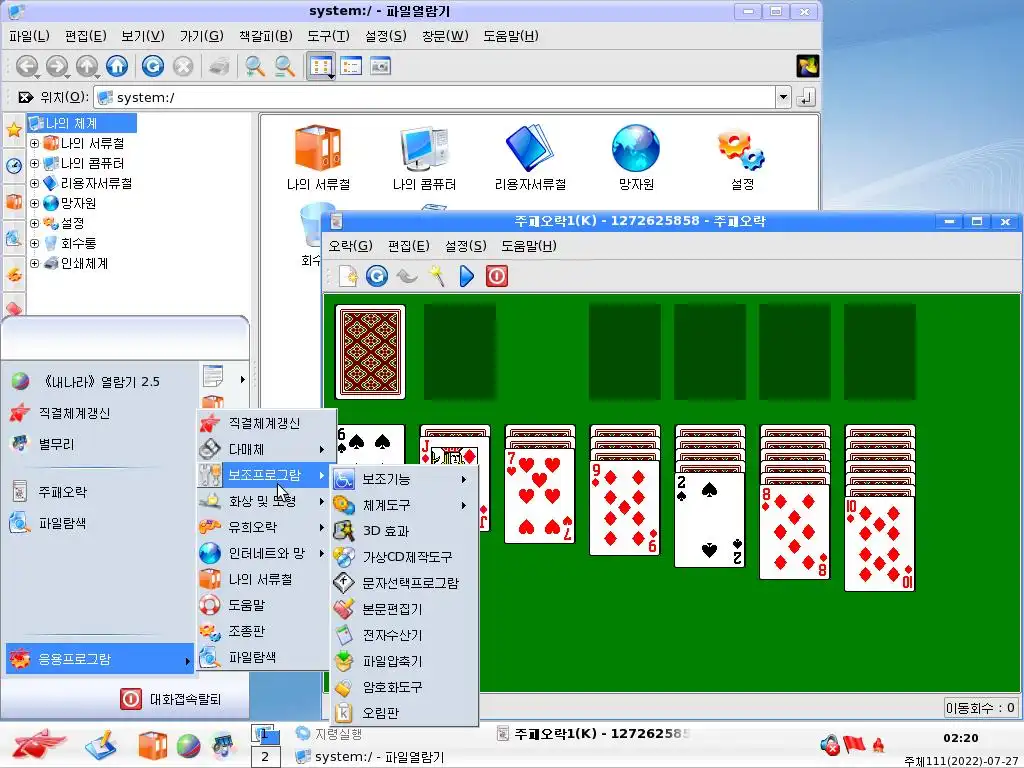The image size is (1024, 768).
Task: Go to Home in file browser toolbar
Action: click(117, 66)
